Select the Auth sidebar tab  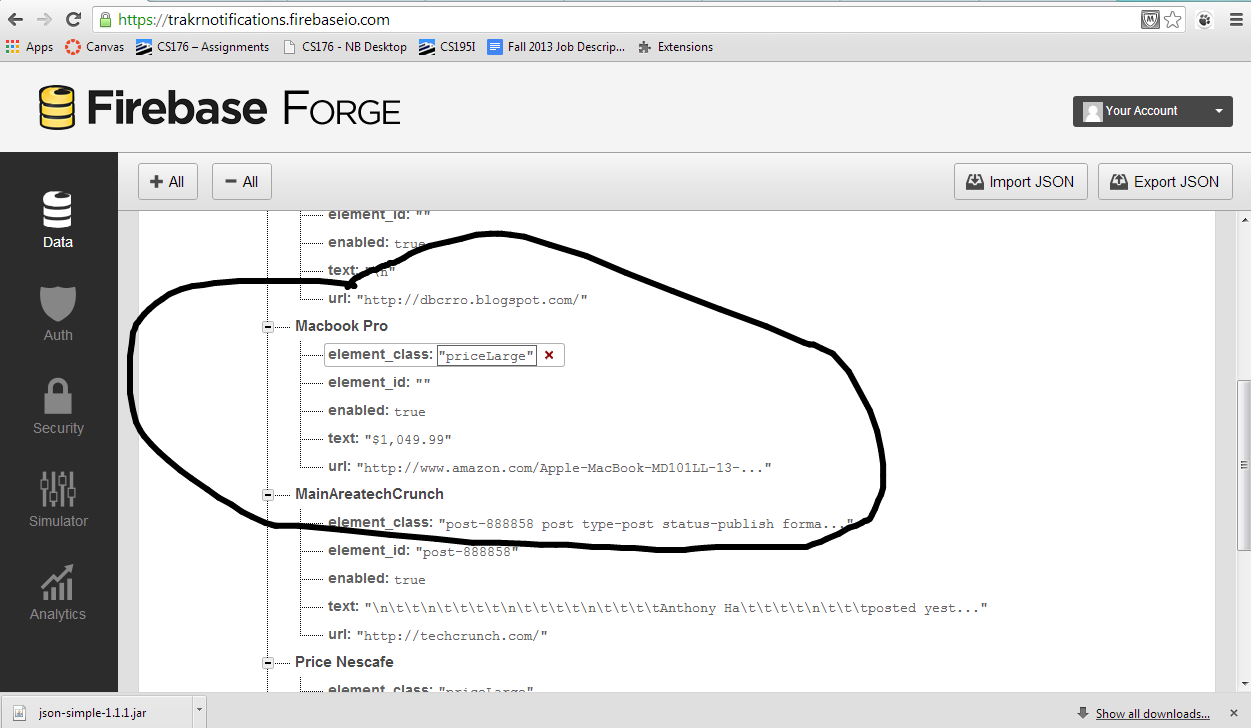point(58,312)
